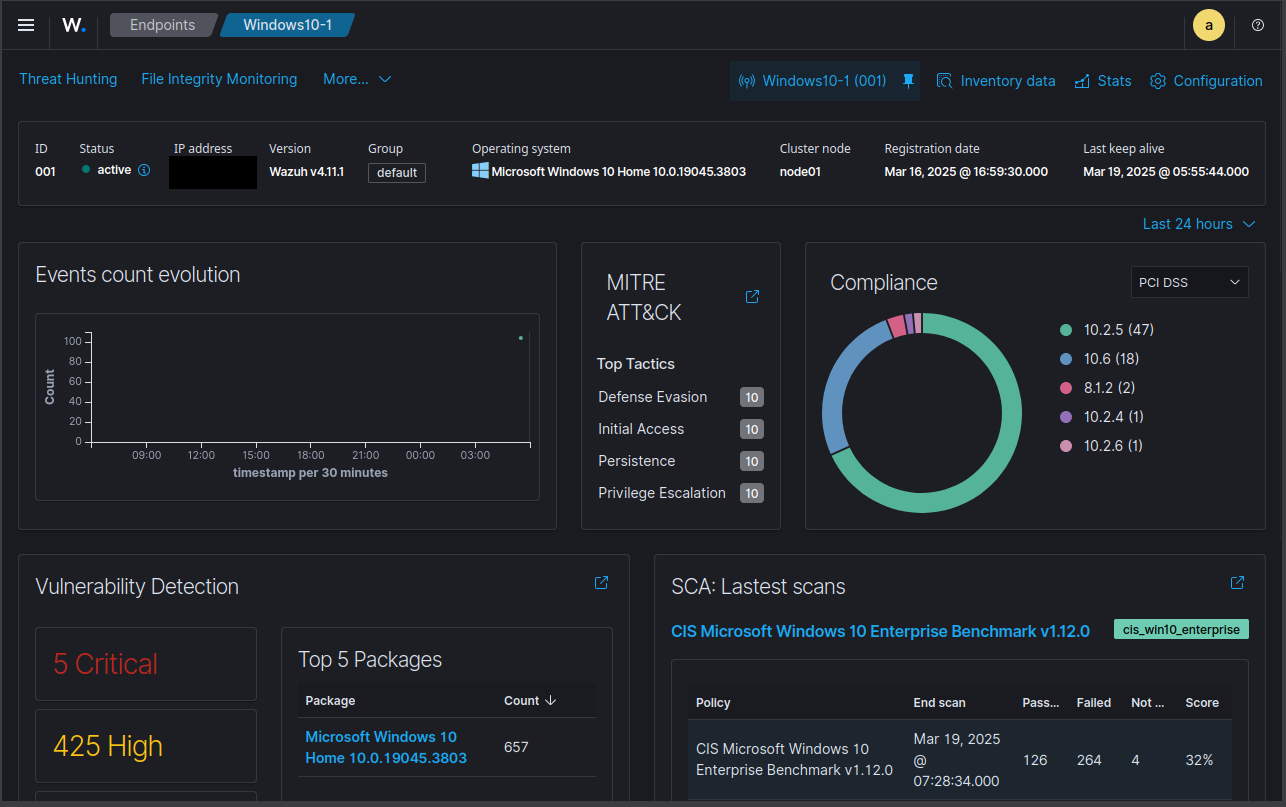Sort packages by Count column
Screen dimensions: 1286x807
click(530, 701)
